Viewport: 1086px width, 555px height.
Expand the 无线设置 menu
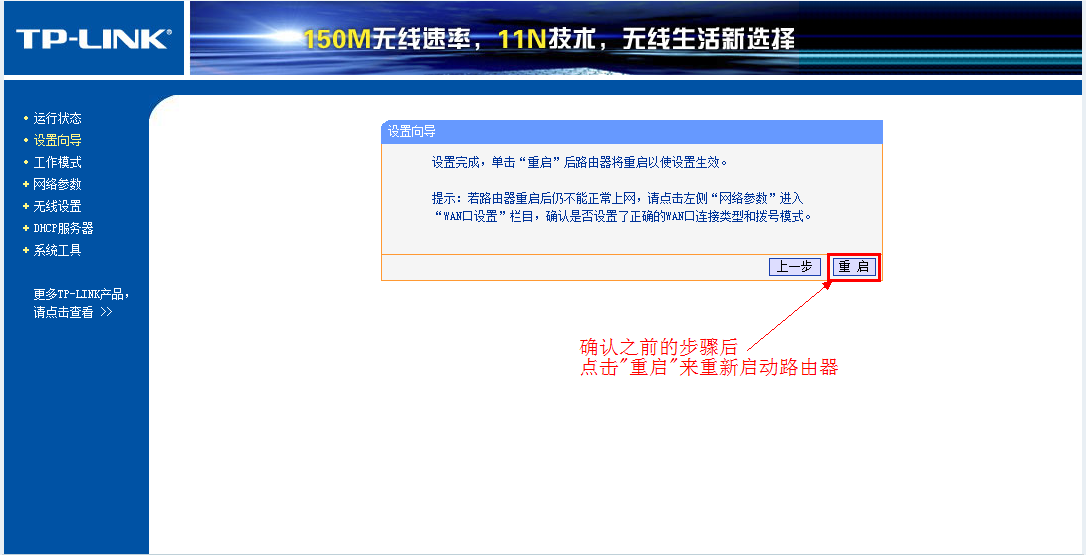pyautogui.click(x=57, y=206)
